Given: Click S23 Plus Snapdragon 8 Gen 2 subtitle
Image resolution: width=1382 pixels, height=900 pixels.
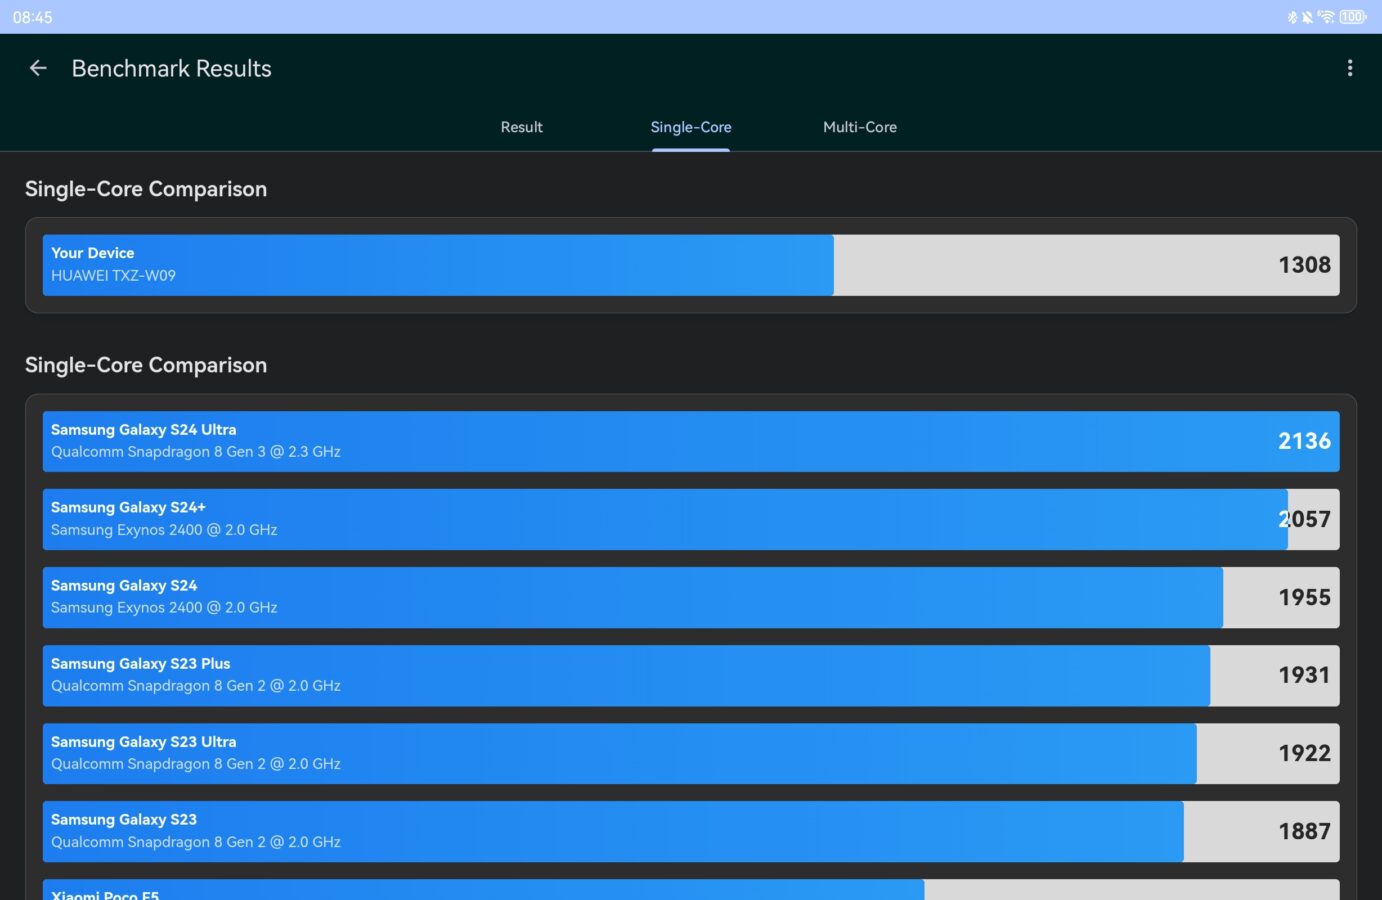Looking at the screenshot, I should point(196,686).
